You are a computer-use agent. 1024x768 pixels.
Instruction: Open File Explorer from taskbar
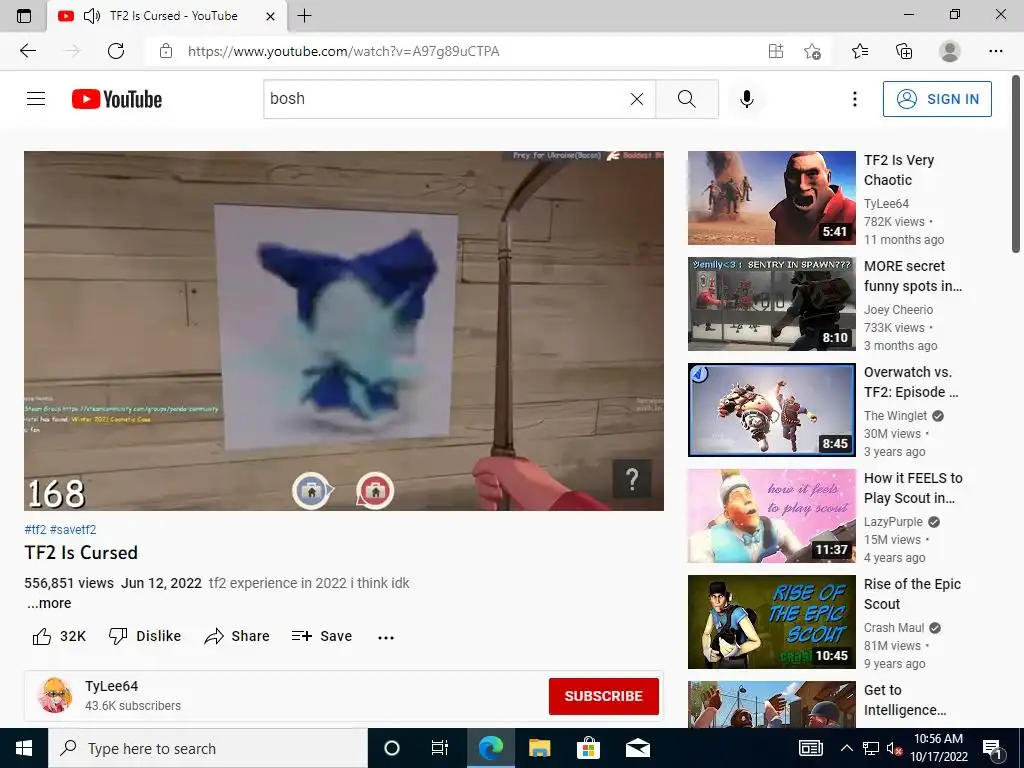pyautogui.click(x=539, y=748)
